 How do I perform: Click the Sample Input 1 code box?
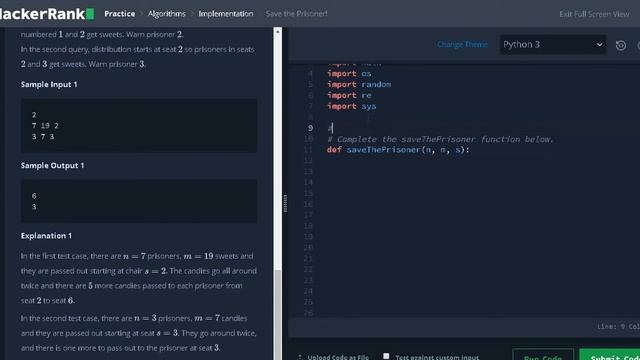pyautogui.click(x=139, y=126)
